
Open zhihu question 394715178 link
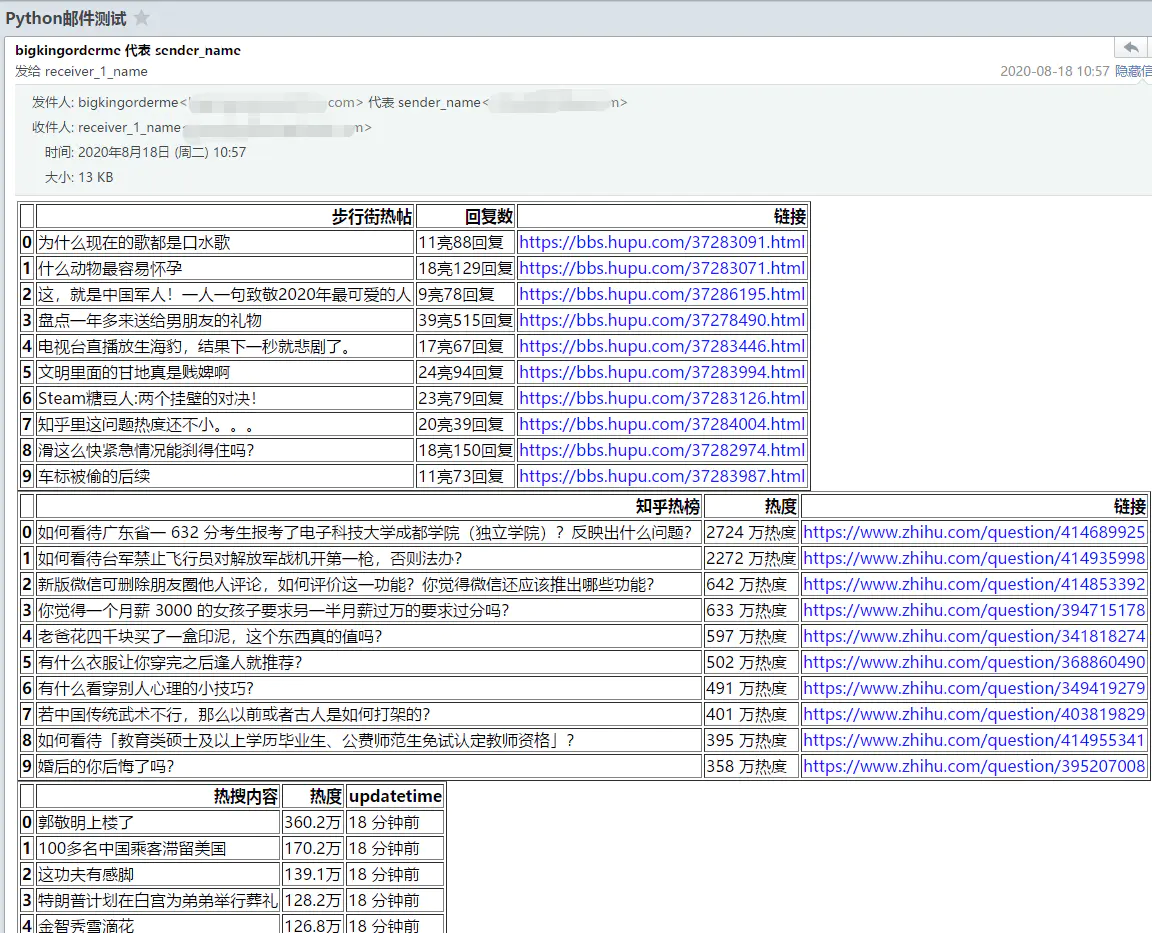tap(974, 610)
